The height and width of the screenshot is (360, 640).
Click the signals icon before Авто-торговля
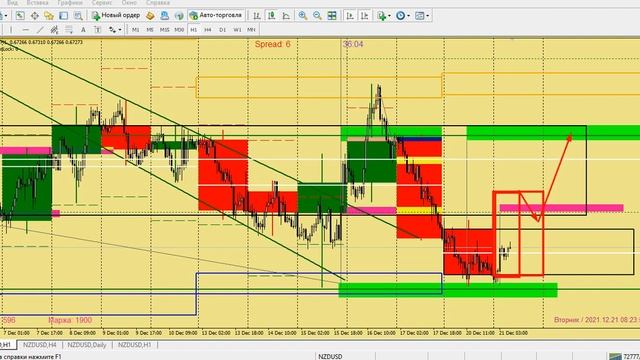(179, 16)
